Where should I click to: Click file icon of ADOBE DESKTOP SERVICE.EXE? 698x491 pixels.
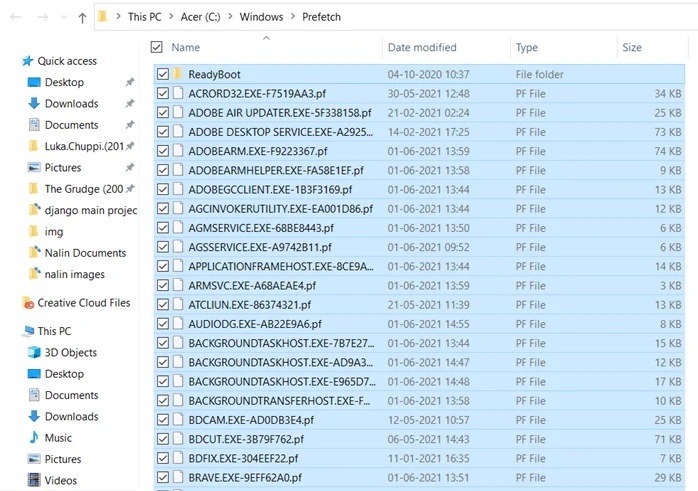178,131
